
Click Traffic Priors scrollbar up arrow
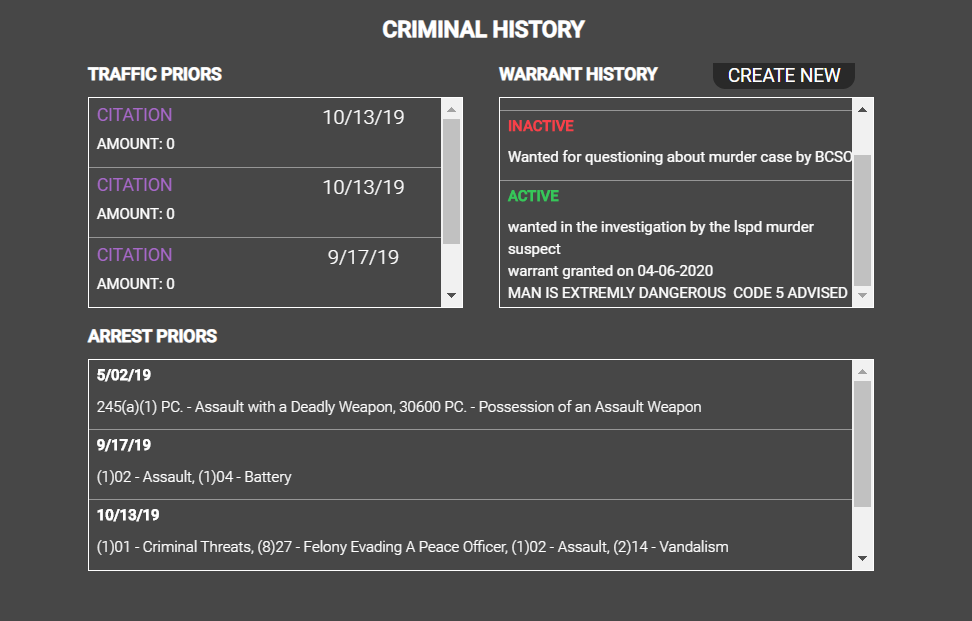tap(451, 110)
